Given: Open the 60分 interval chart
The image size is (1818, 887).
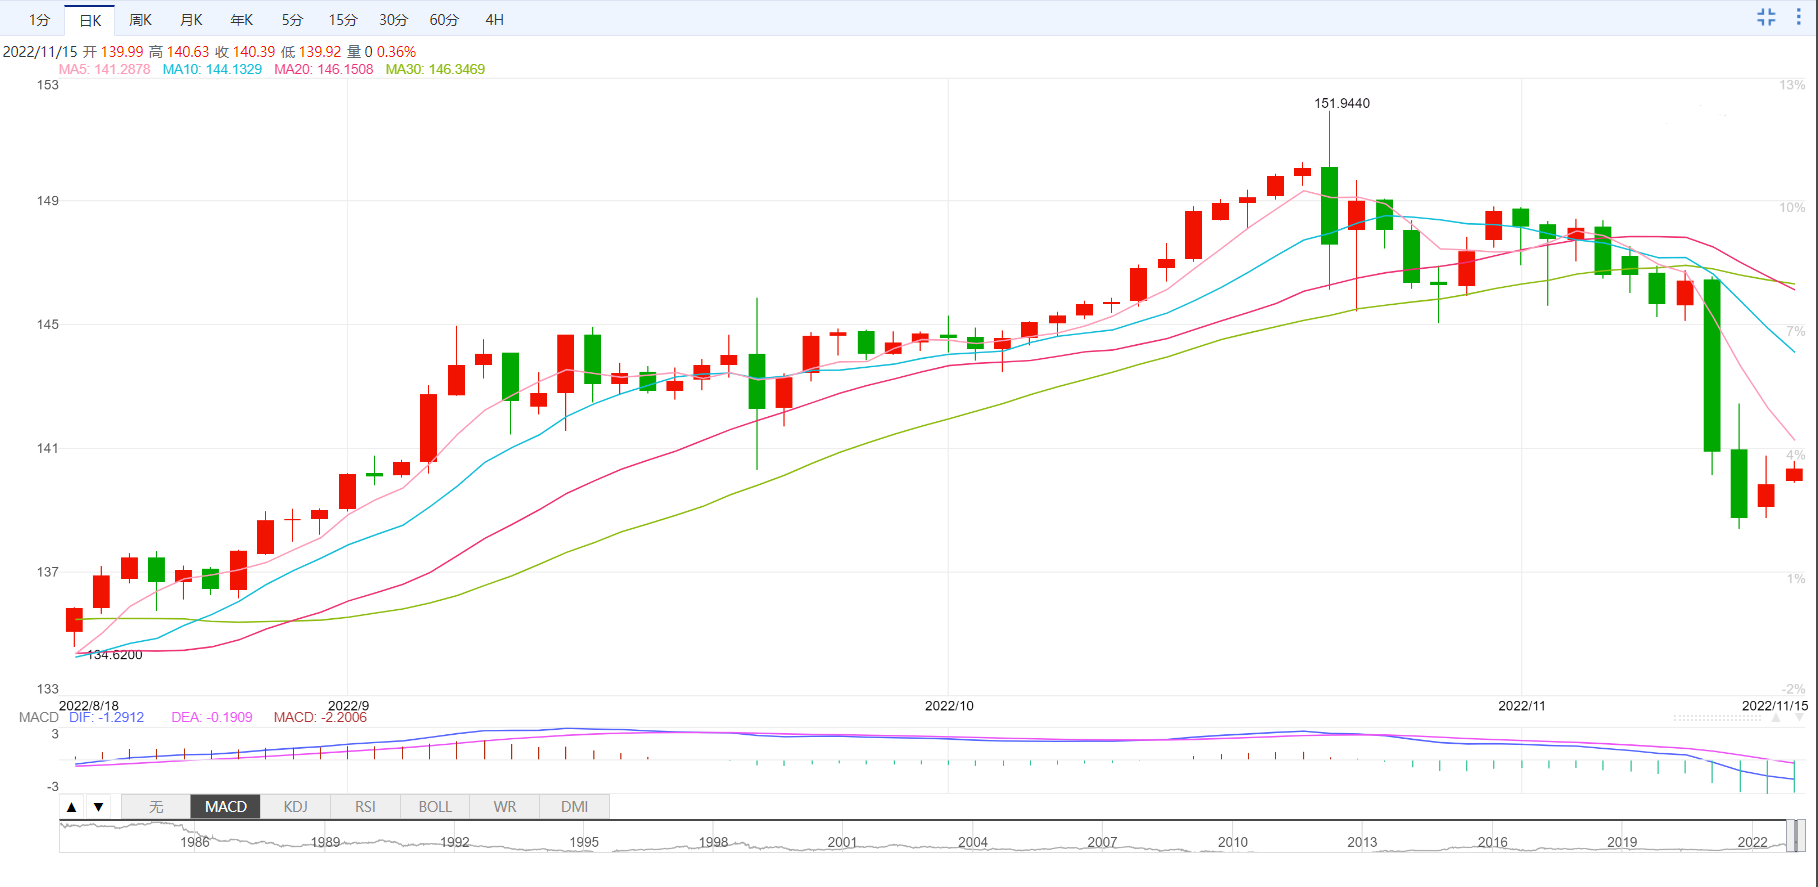Looking at the screenshot, I should click(x=444, y=20).
